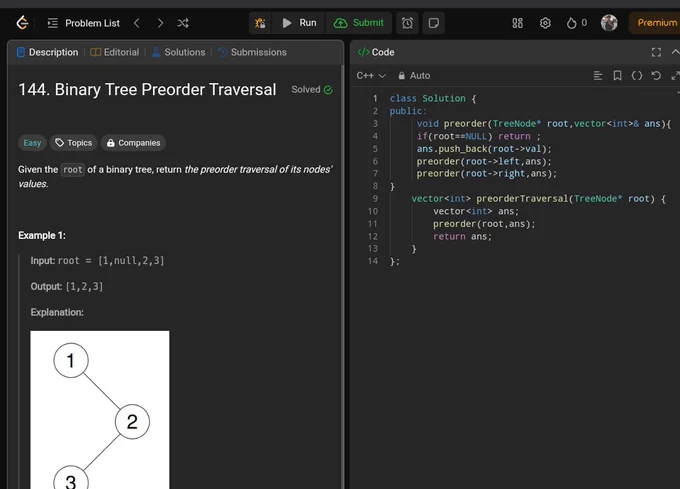Screen dimensions: 680x489
Task: Toggle fullscreen for the Code panel
Action: point(656,52)
